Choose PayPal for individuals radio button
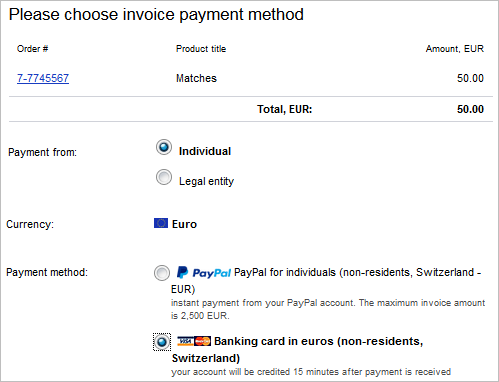This screenshot has height=382, width=499. [x=162, y=273]
